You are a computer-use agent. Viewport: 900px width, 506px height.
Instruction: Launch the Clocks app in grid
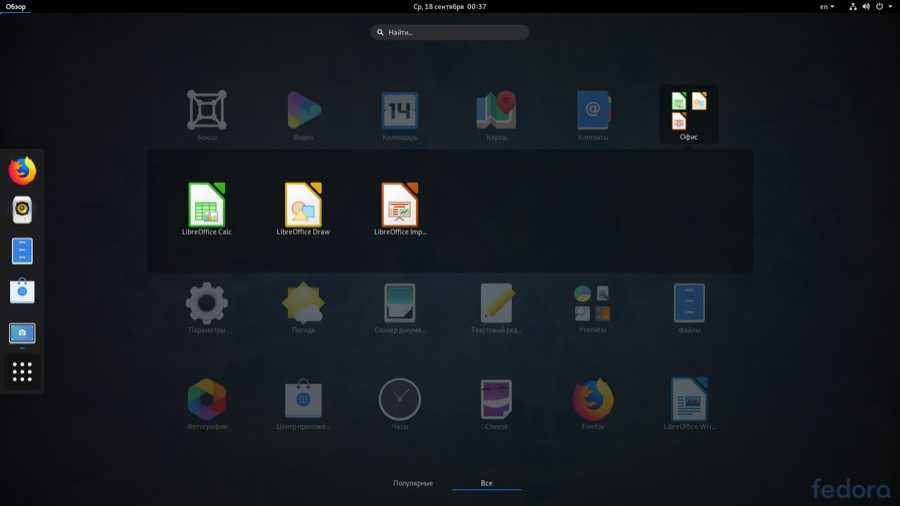coord(400,400)
